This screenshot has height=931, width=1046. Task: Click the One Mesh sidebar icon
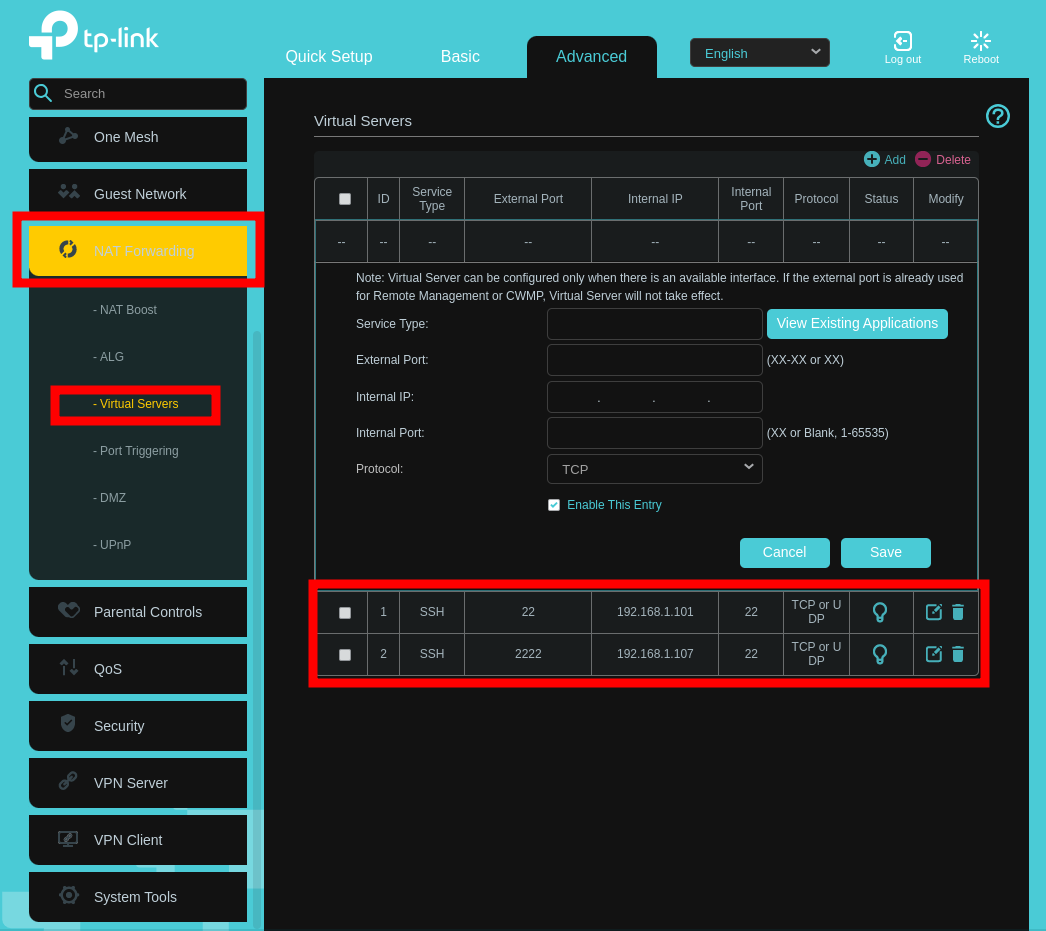[68, 136]
